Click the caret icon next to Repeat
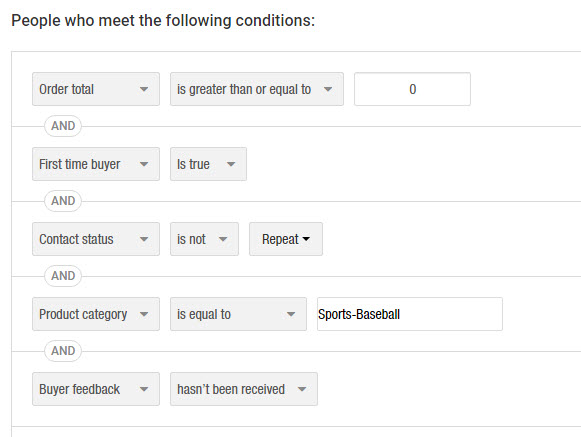 pyautogui.click(x=306, y=239)
